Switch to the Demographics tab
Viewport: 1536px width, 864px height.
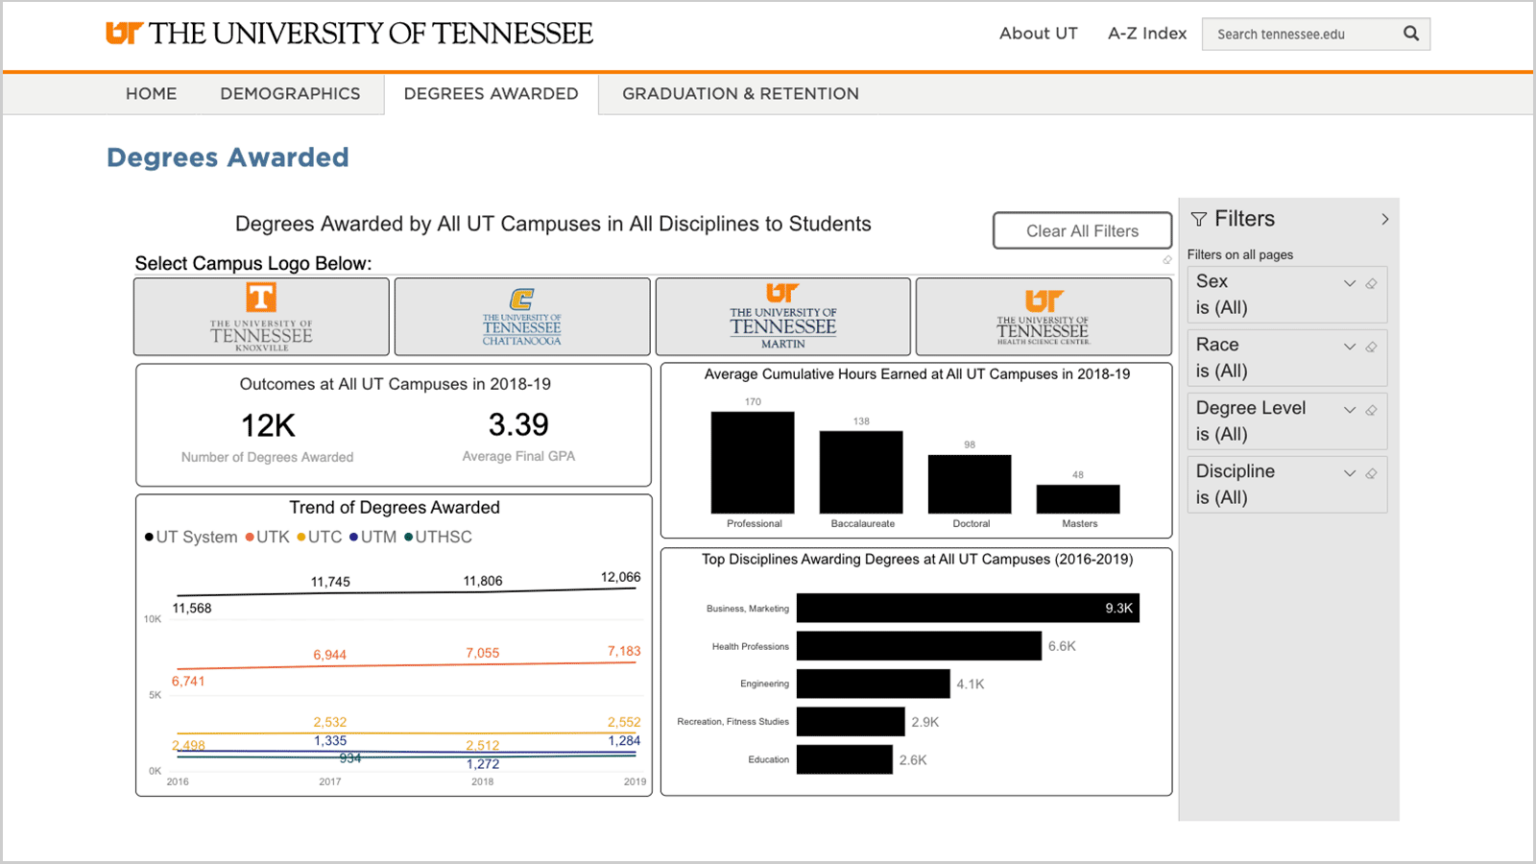point(290,94)
